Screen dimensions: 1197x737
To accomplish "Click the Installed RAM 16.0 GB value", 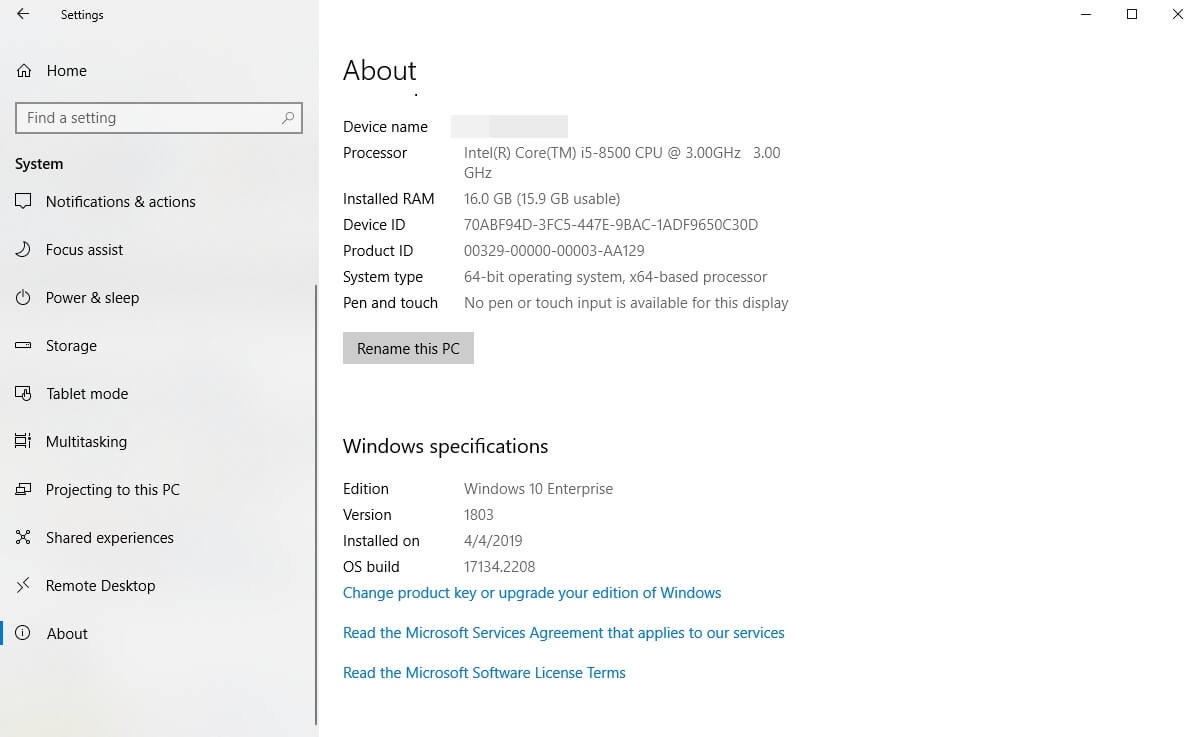I will (x=542, y=199).
